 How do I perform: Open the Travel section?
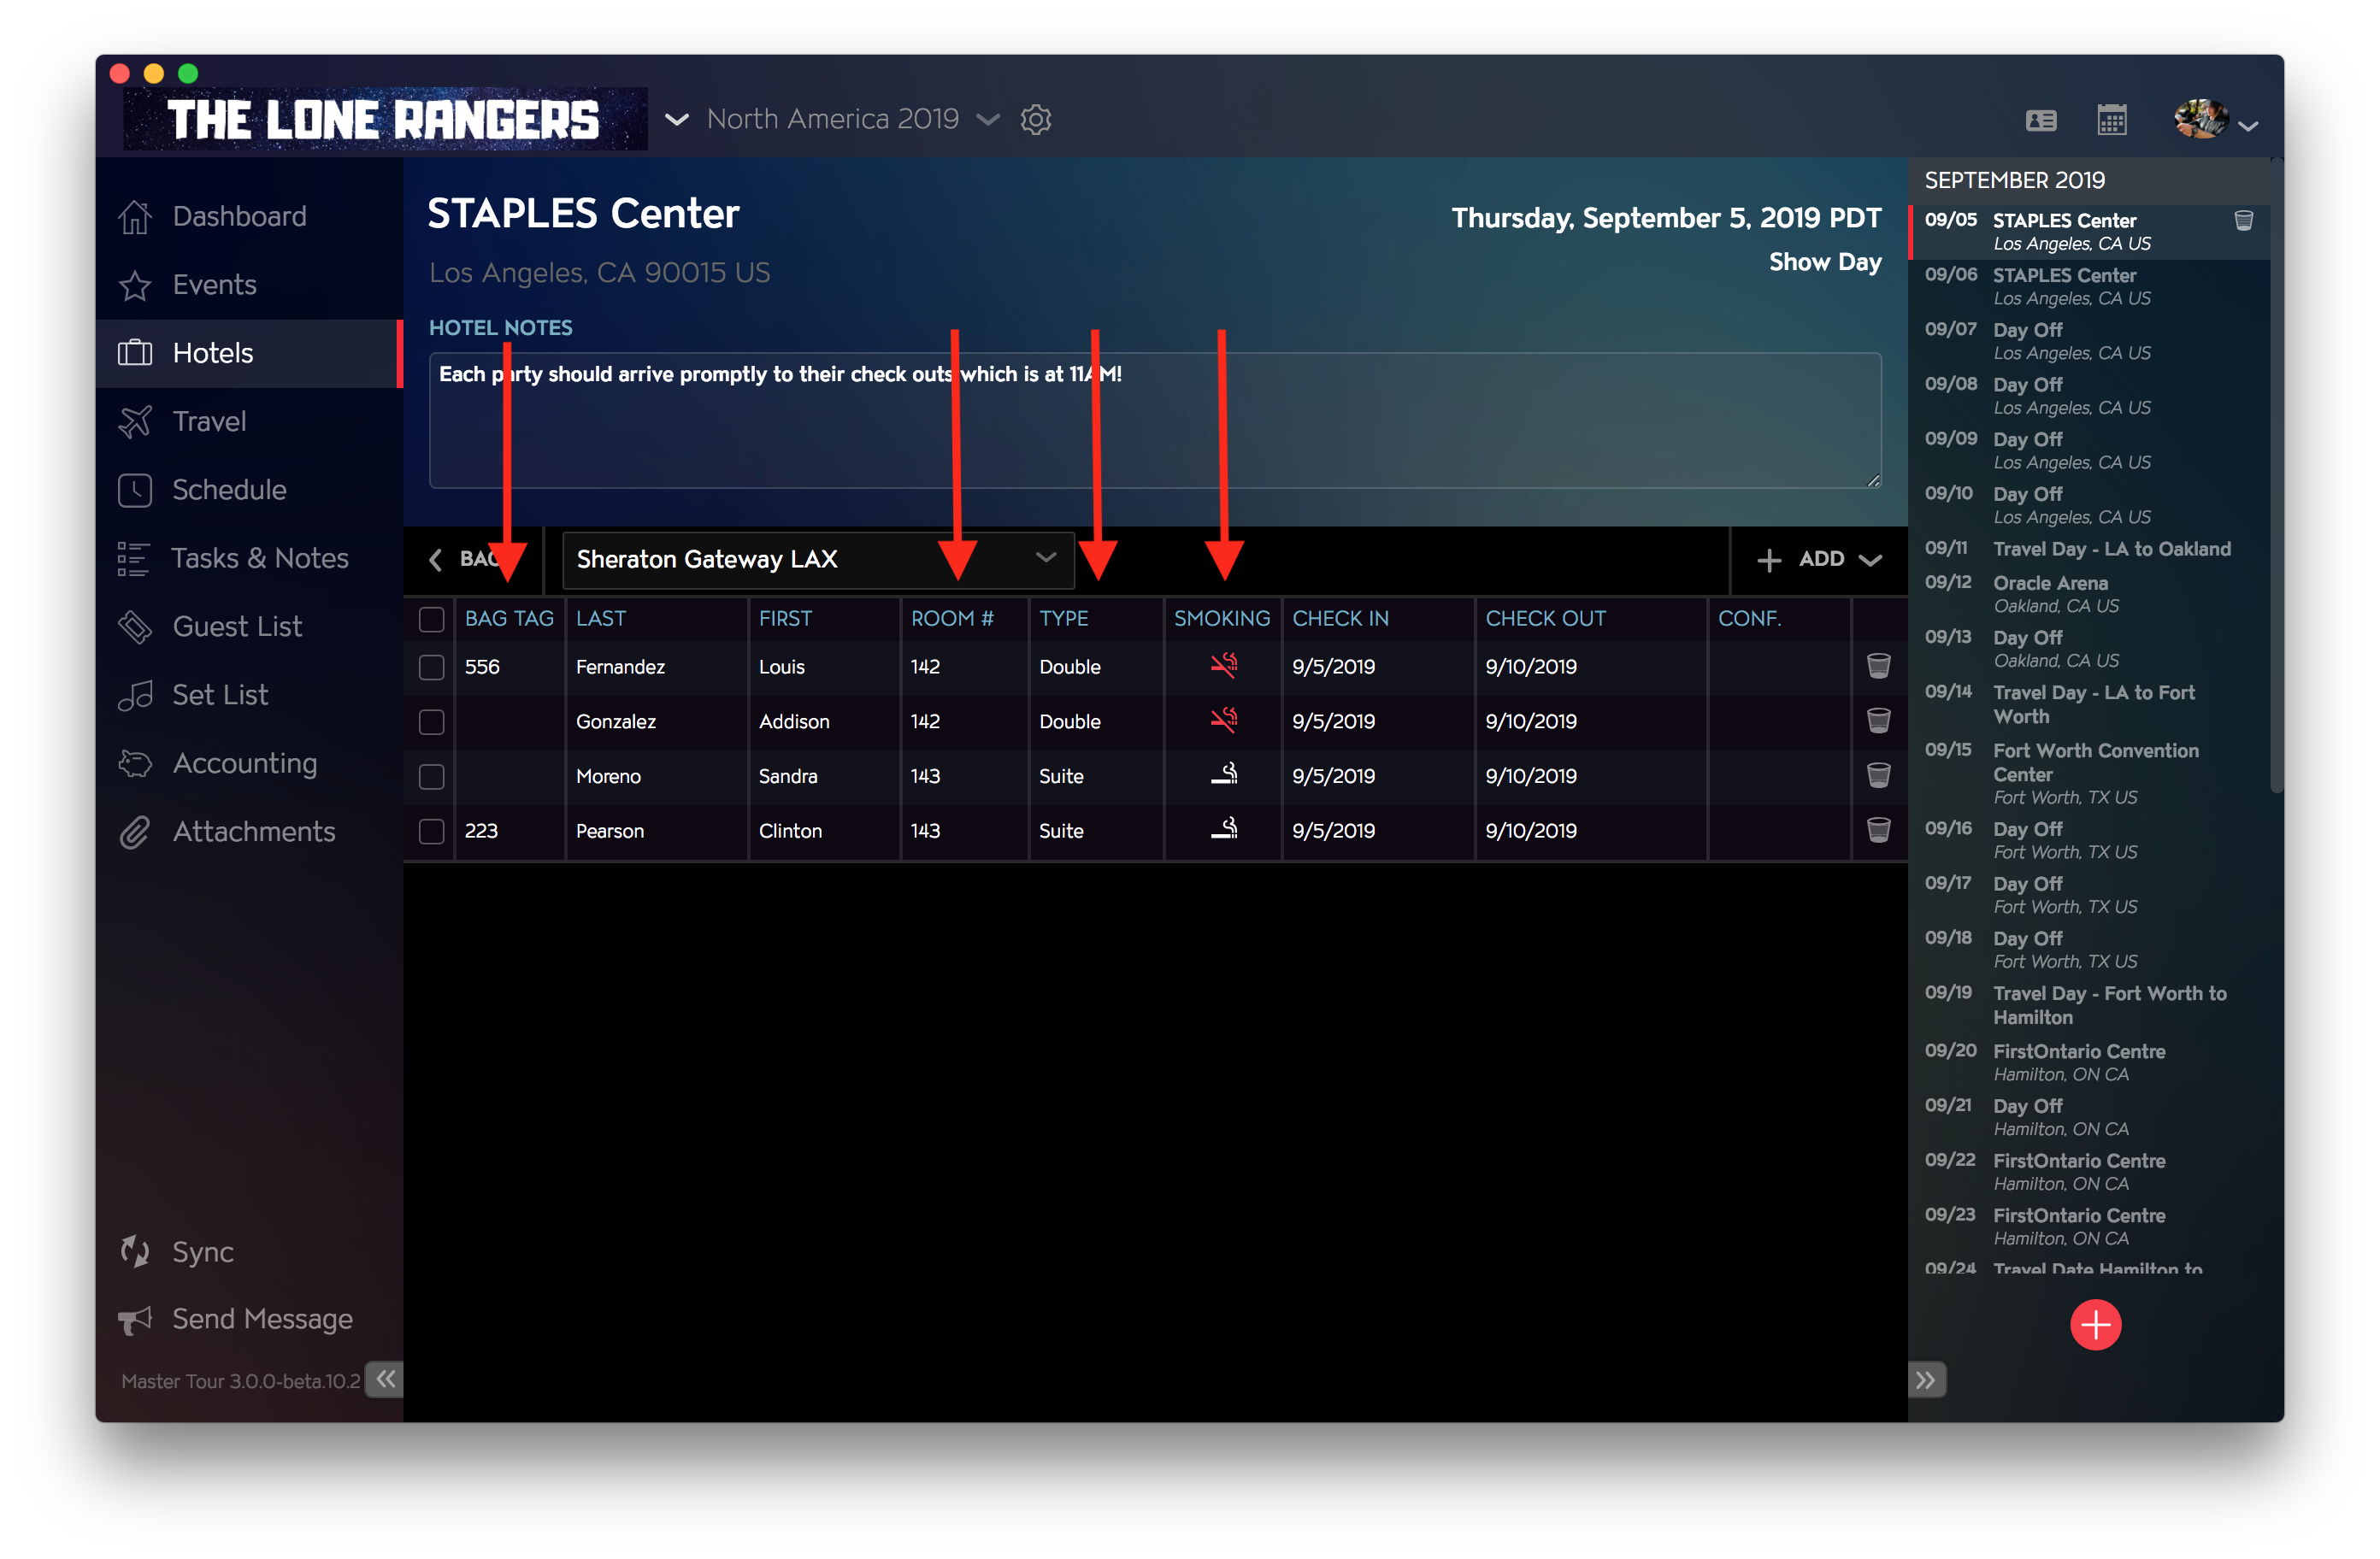point(249,421)
